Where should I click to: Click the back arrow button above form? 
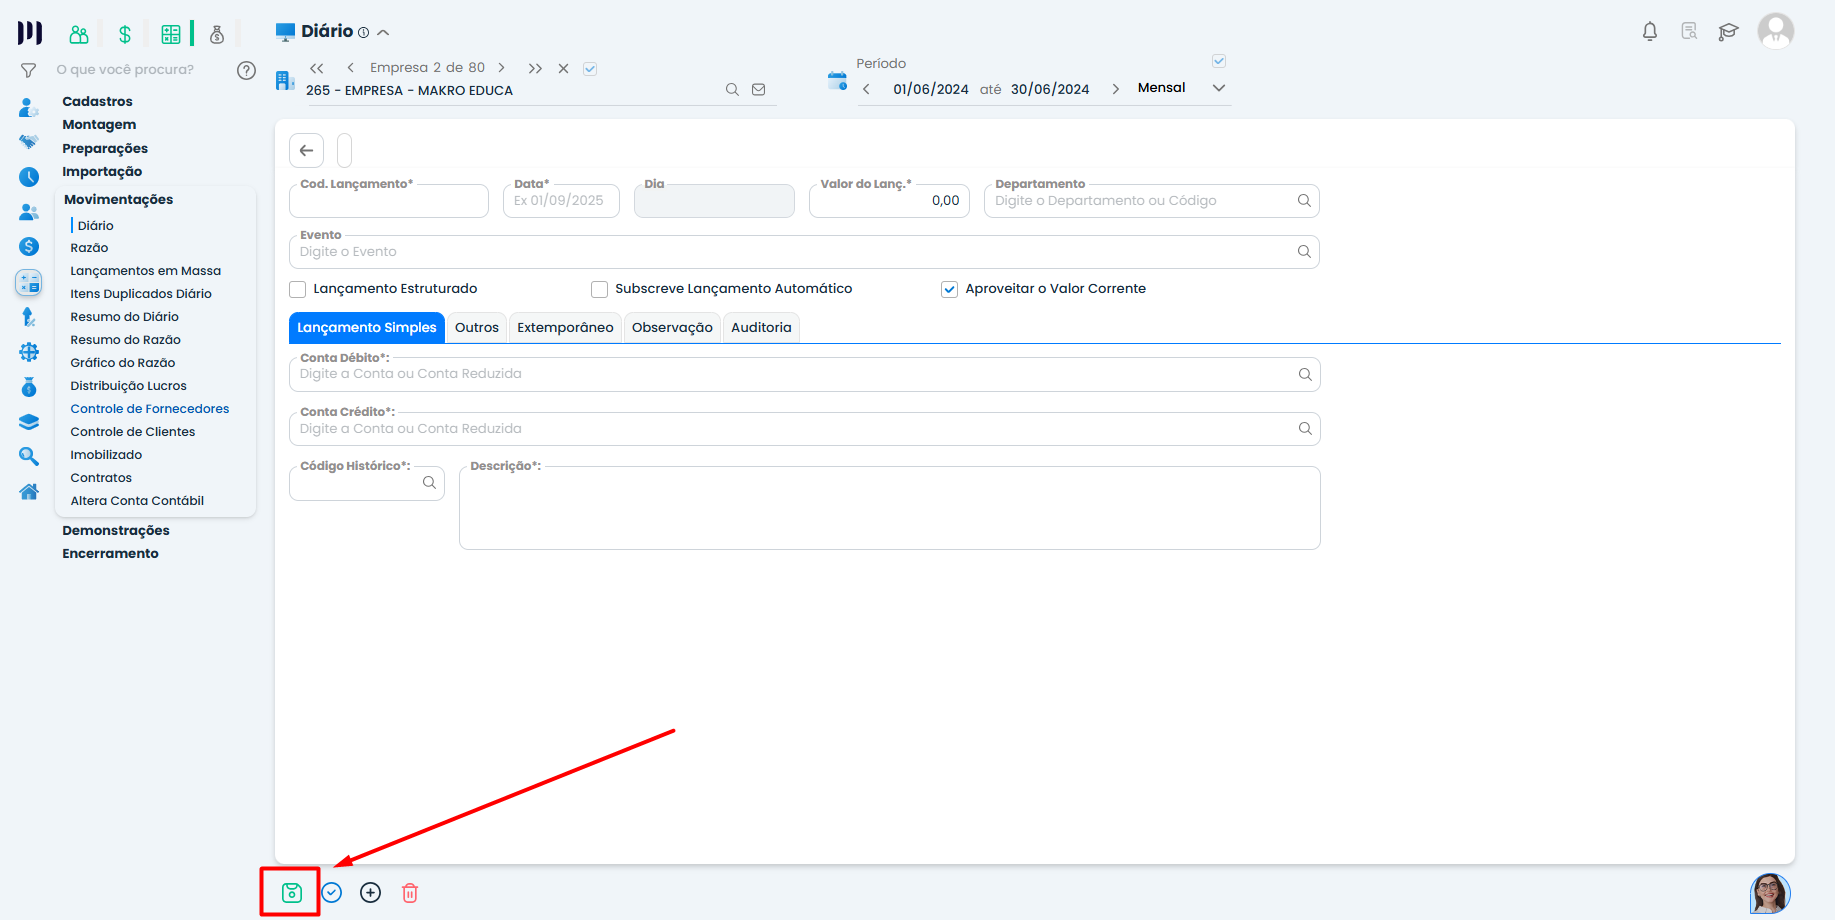pyautogui.click(x=307, y=150)
